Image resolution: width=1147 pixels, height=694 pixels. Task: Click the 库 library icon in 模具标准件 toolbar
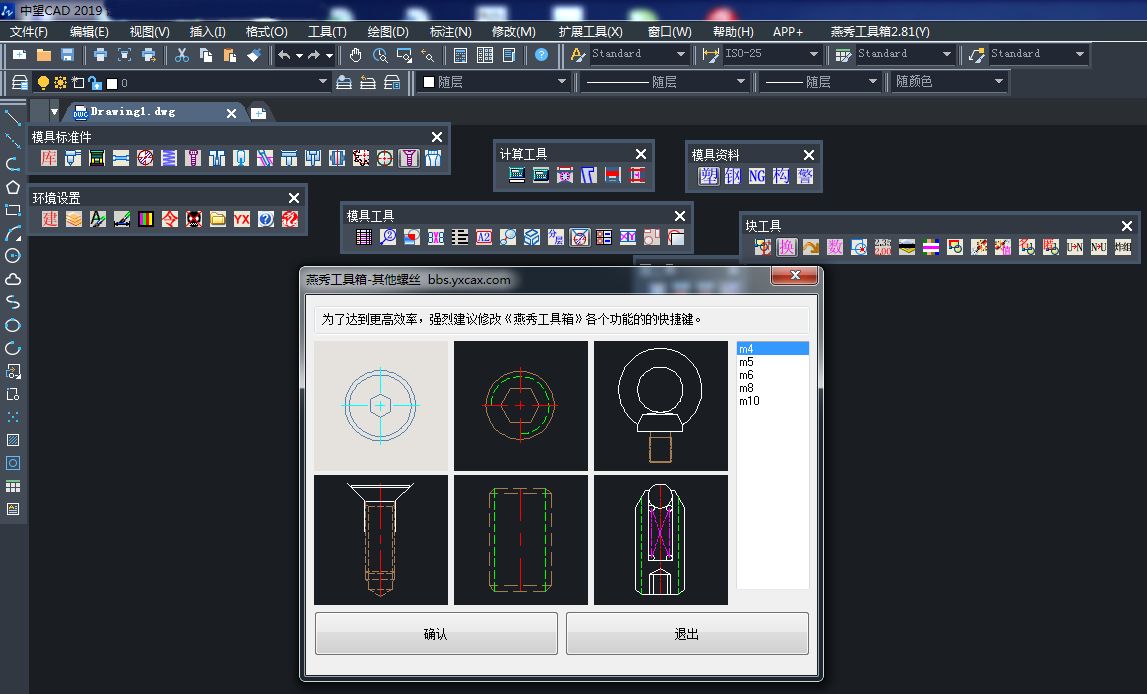tap(48, 158)
